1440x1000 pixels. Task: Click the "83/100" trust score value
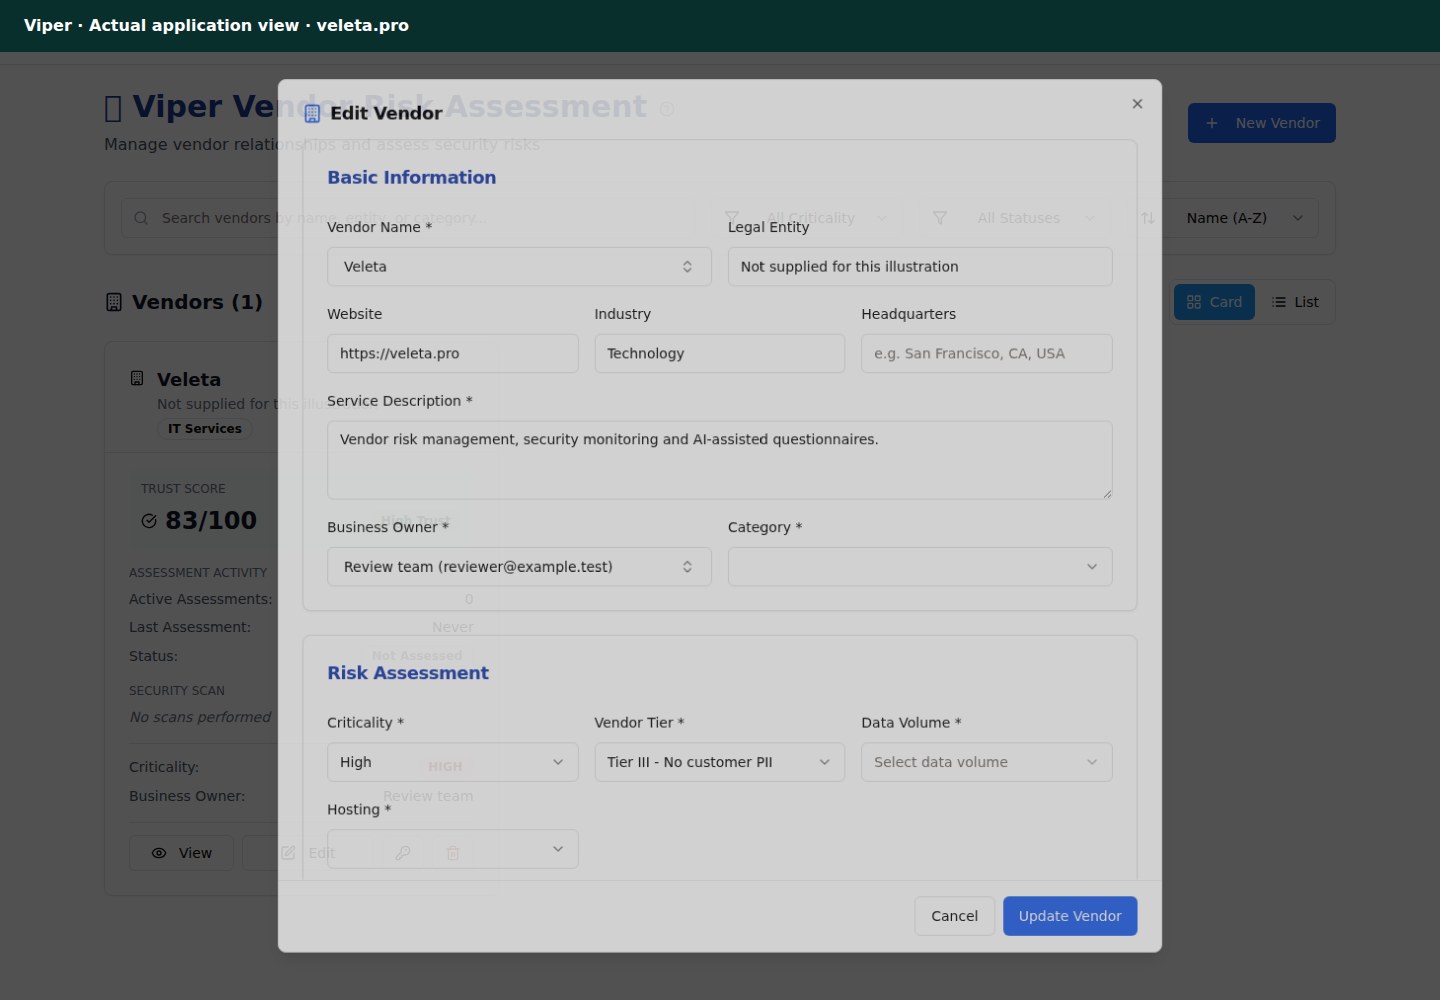click(211, 521)
